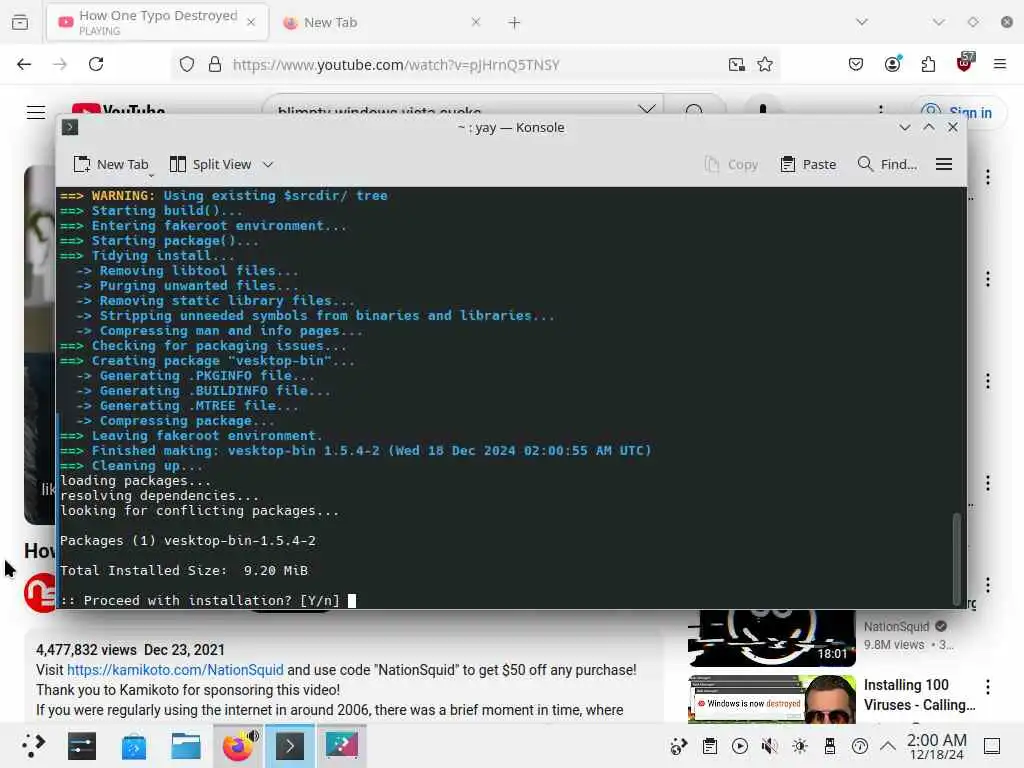Open the 18:01 NationSquid video thumbnail
1024x768 pixels.
(x=771, y=638)
